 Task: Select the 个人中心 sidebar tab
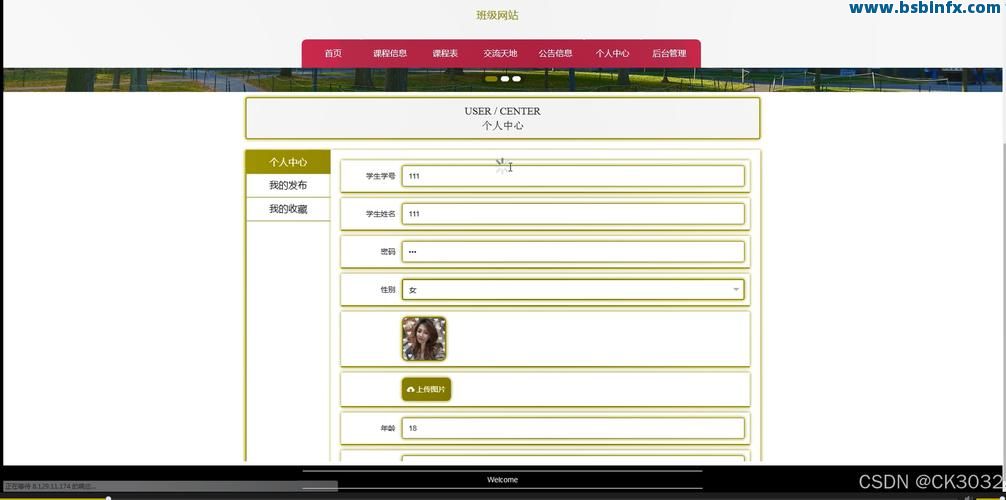[x=288, y=162]
